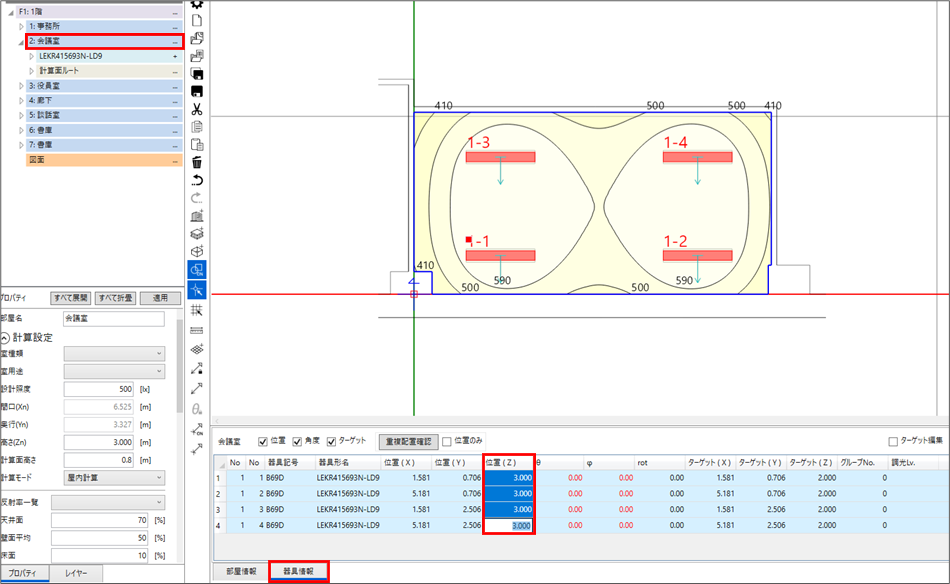The width and height of the screenshot is (950, 584).
Task: Switch to the 器具情報 tab
Action: tap(299, 571)
